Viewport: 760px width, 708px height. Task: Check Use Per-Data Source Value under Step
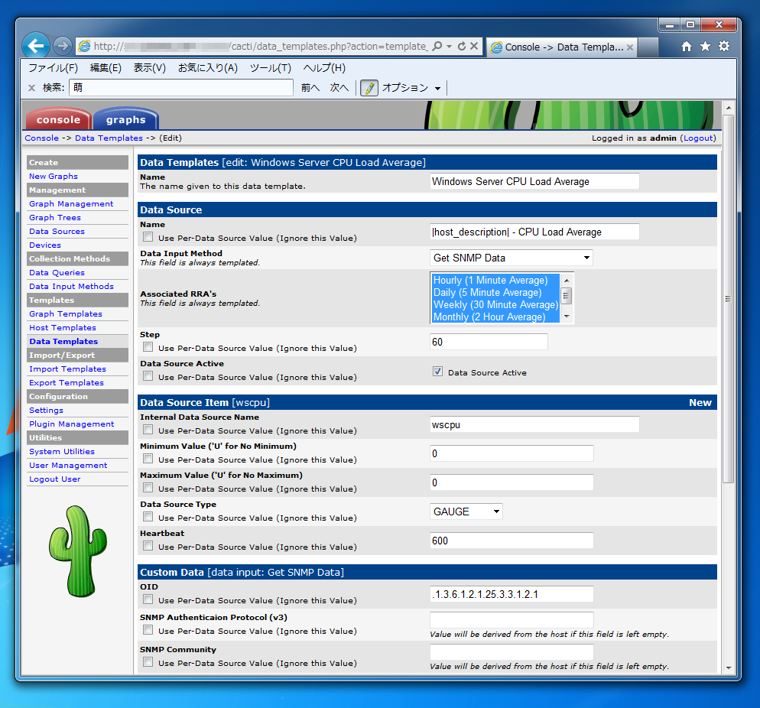pyautogui.click(x=148, y=347)
